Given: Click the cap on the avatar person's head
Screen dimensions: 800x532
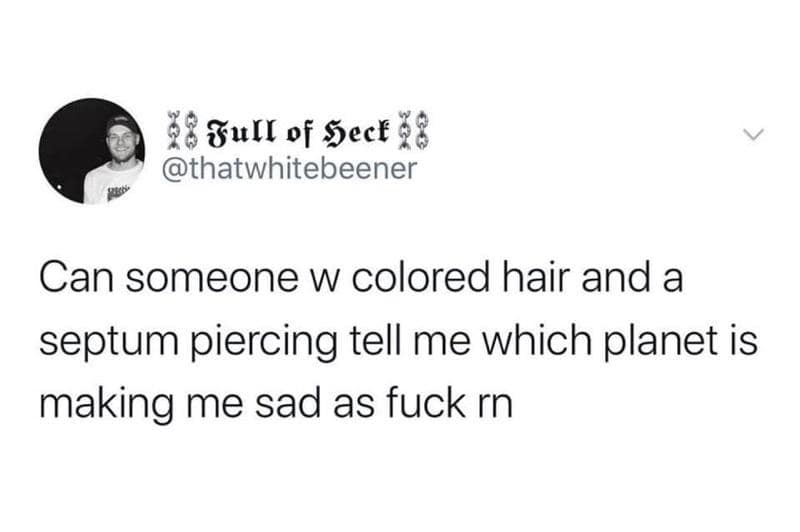Looking at the screenshot, I should (121, 123).
